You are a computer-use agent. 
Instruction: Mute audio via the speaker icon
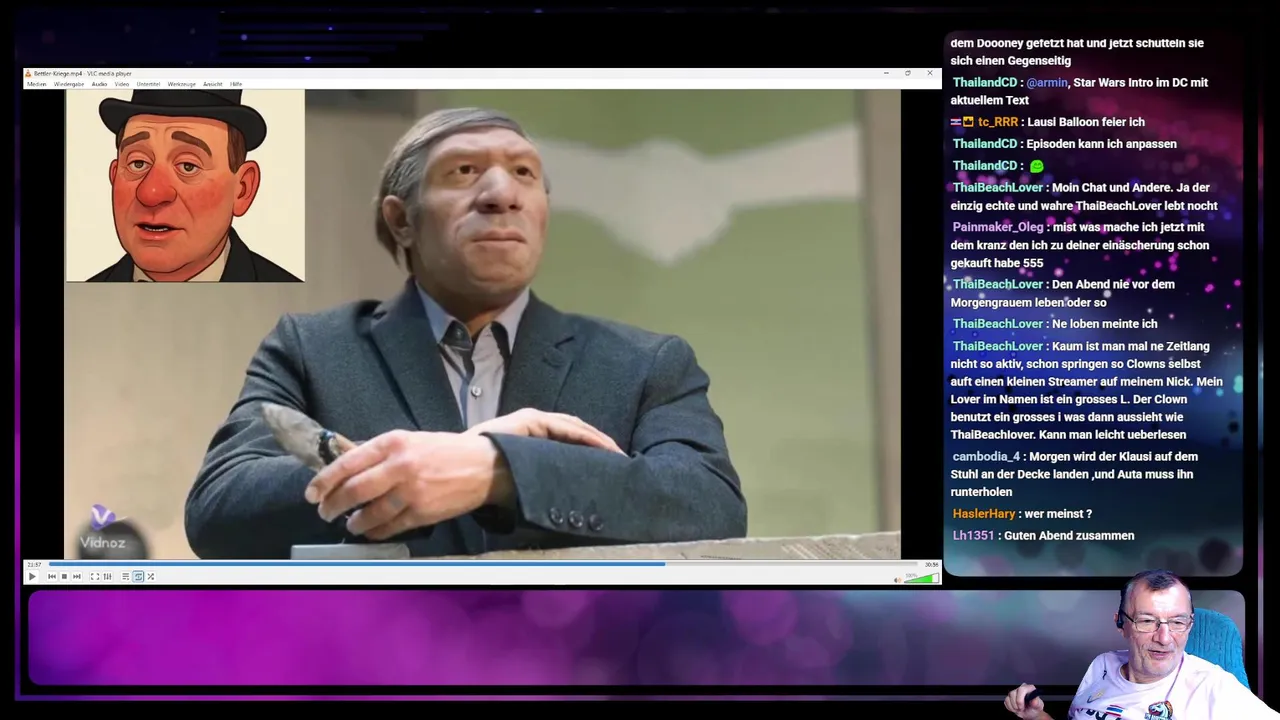[897, 578]
